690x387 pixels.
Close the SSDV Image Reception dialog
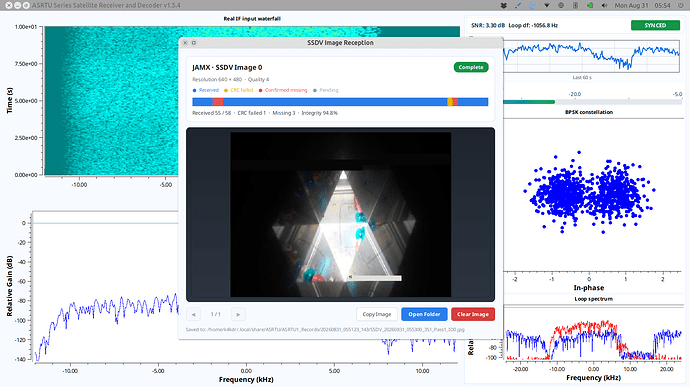(x=185, y=43)
